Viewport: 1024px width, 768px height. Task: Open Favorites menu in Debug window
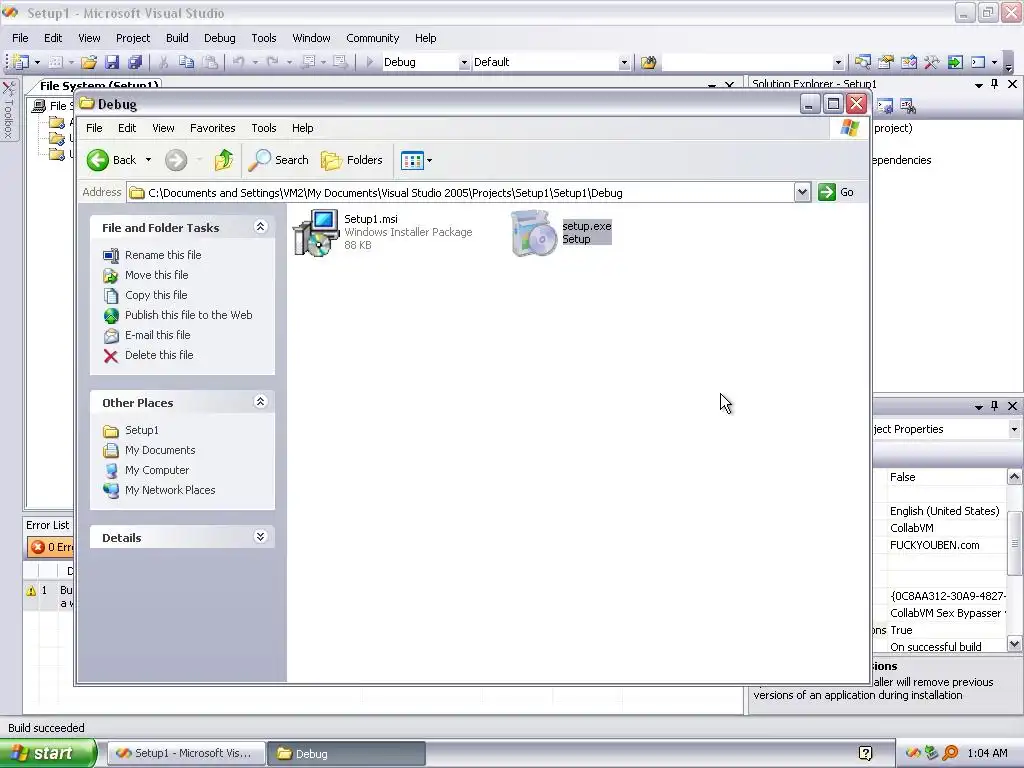click(x=212, y=128)
